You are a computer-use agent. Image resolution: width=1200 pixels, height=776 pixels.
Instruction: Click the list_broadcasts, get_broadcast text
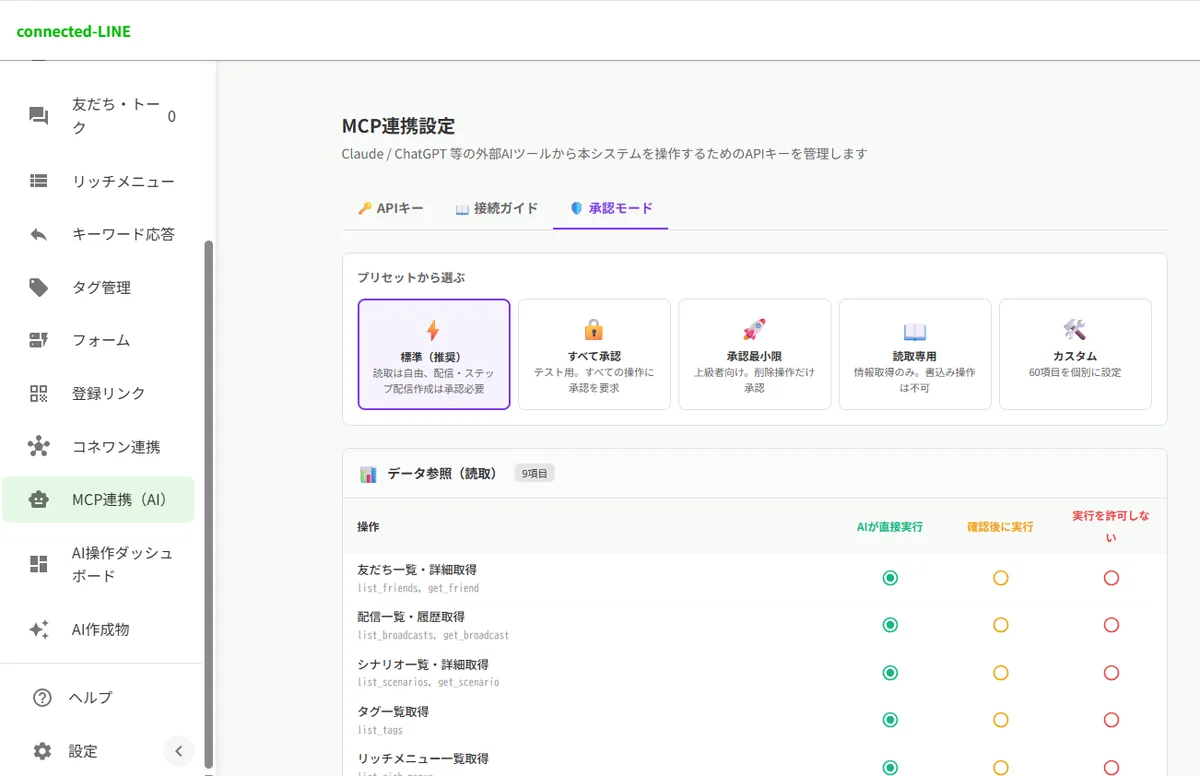tap(433, 635)
